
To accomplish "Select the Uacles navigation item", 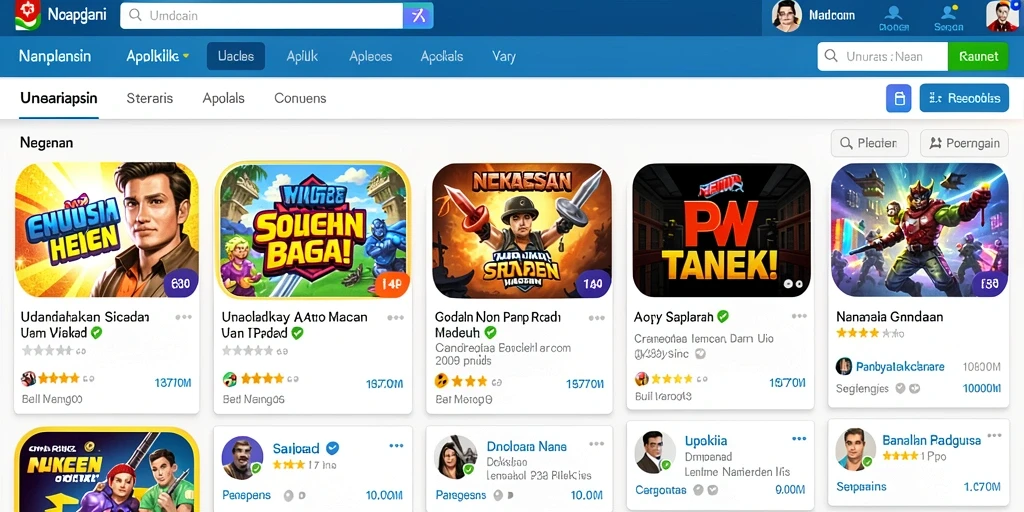I will coord(236,56).
